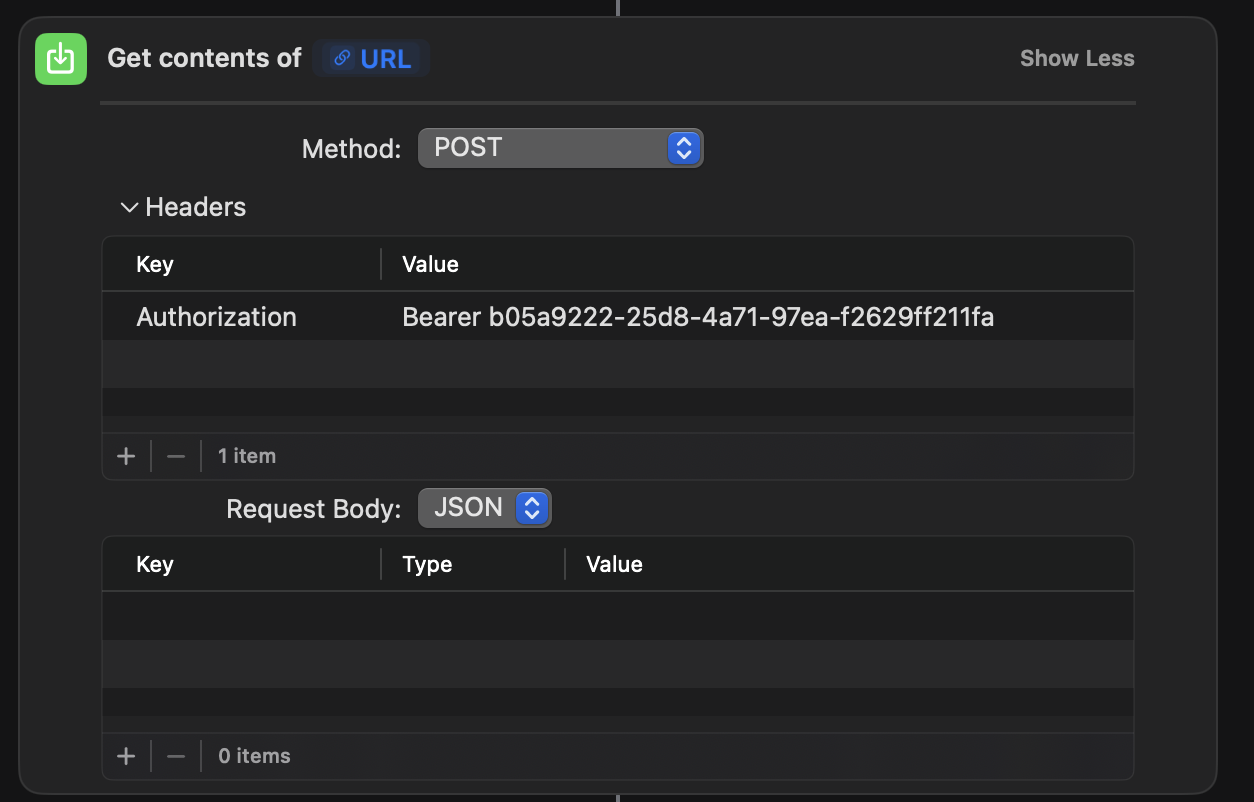The image size is (1254, 802).
Task: Remove header with minus button
Action: 176,456
